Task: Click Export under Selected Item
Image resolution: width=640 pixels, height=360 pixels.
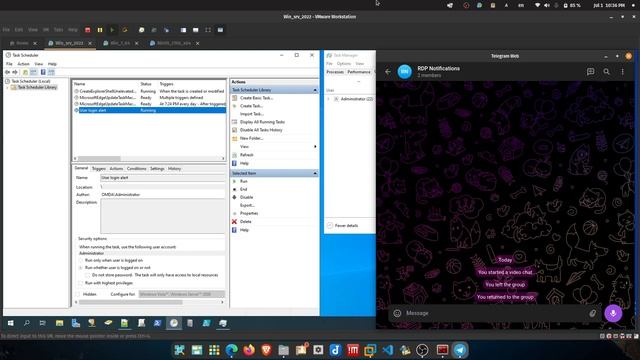Action: [247, 205]
